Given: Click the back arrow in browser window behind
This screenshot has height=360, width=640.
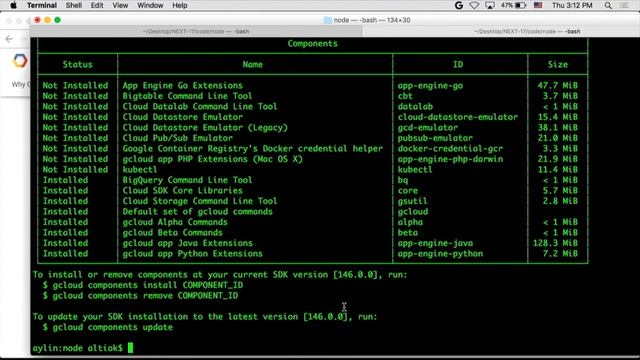Looking at the screenshot, I should click(9, 39).
